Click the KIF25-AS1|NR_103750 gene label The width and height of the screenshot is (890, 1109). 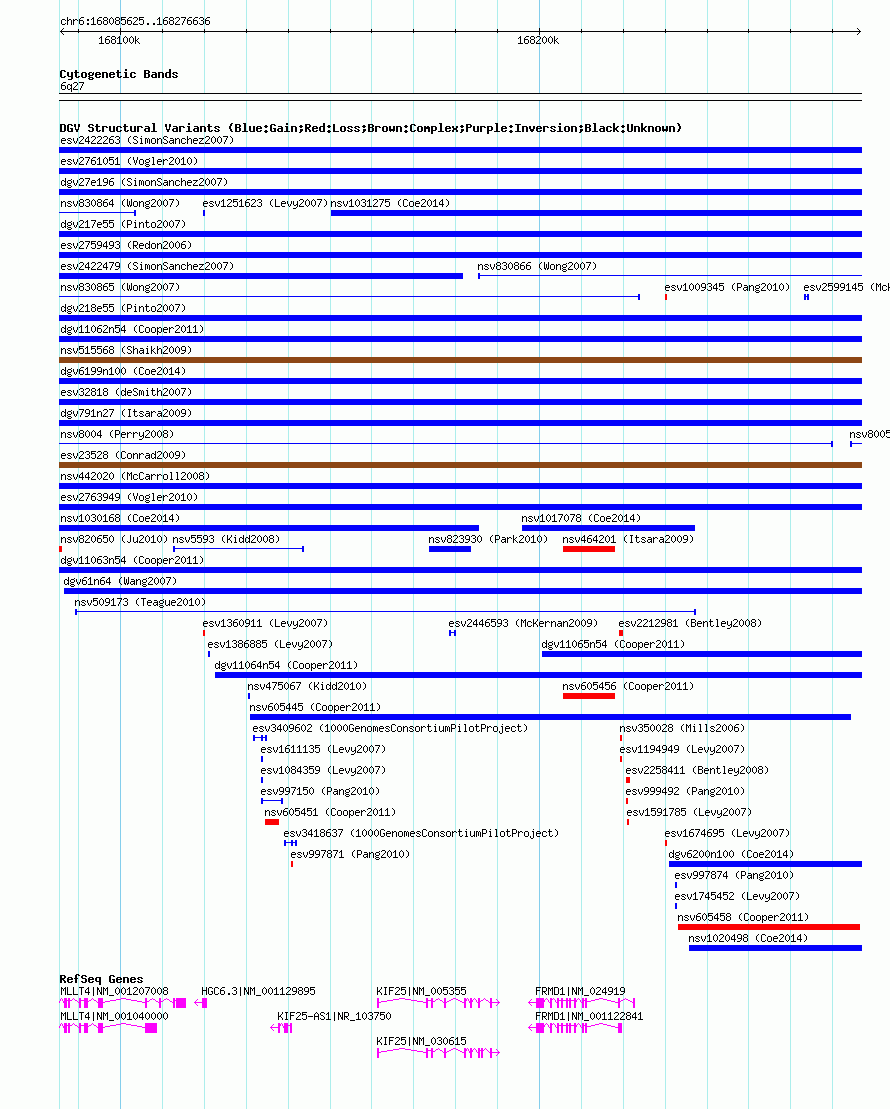(x=334, y=1016)
